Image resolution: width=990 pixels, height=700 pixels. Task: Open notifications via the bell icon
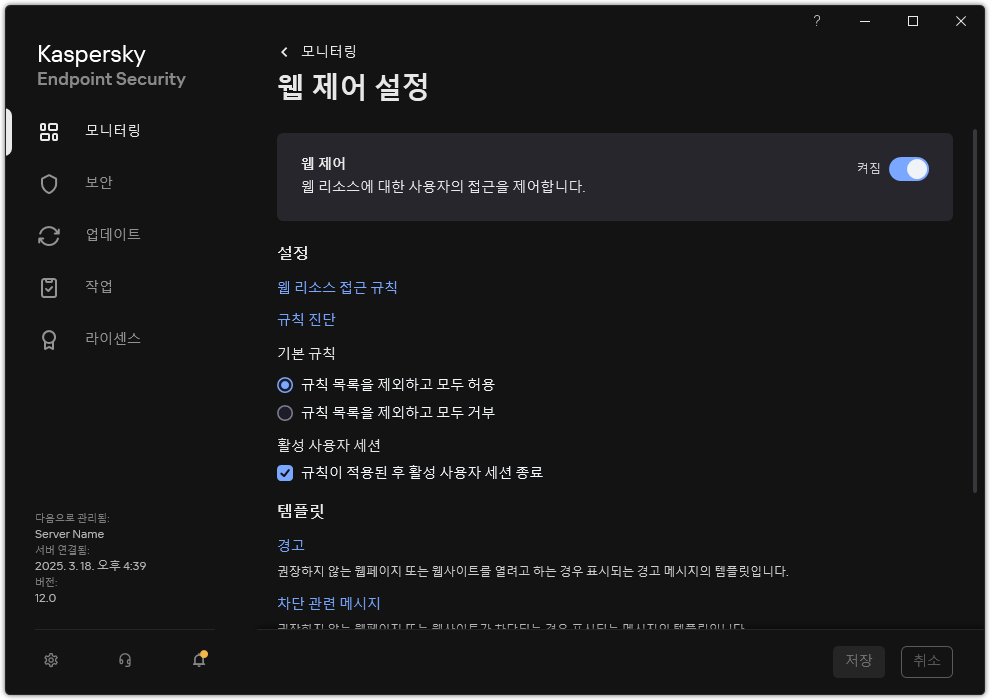[x=198, y=661]
